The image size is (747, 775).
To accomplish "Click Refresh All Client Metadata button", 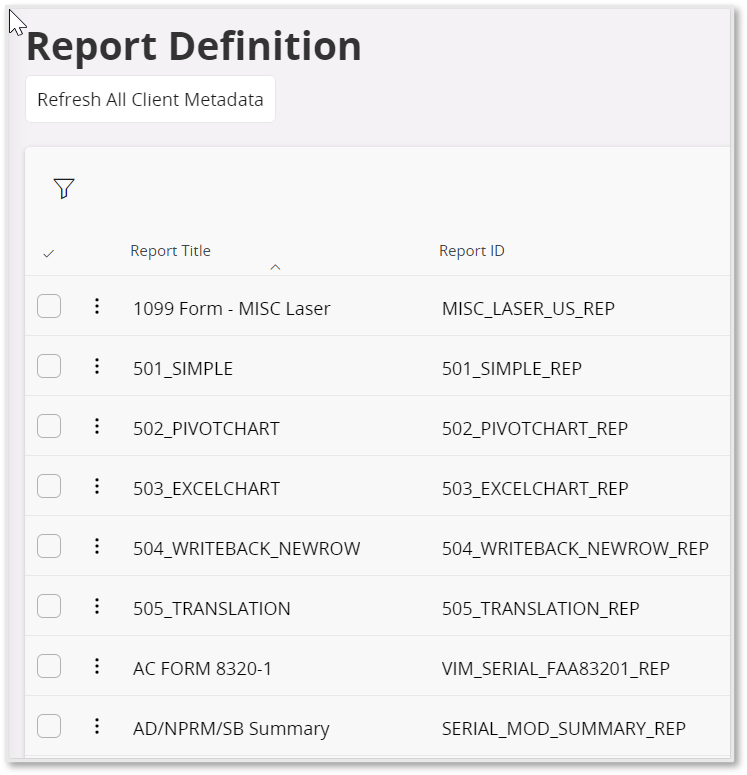I will (x=150, y=99).
